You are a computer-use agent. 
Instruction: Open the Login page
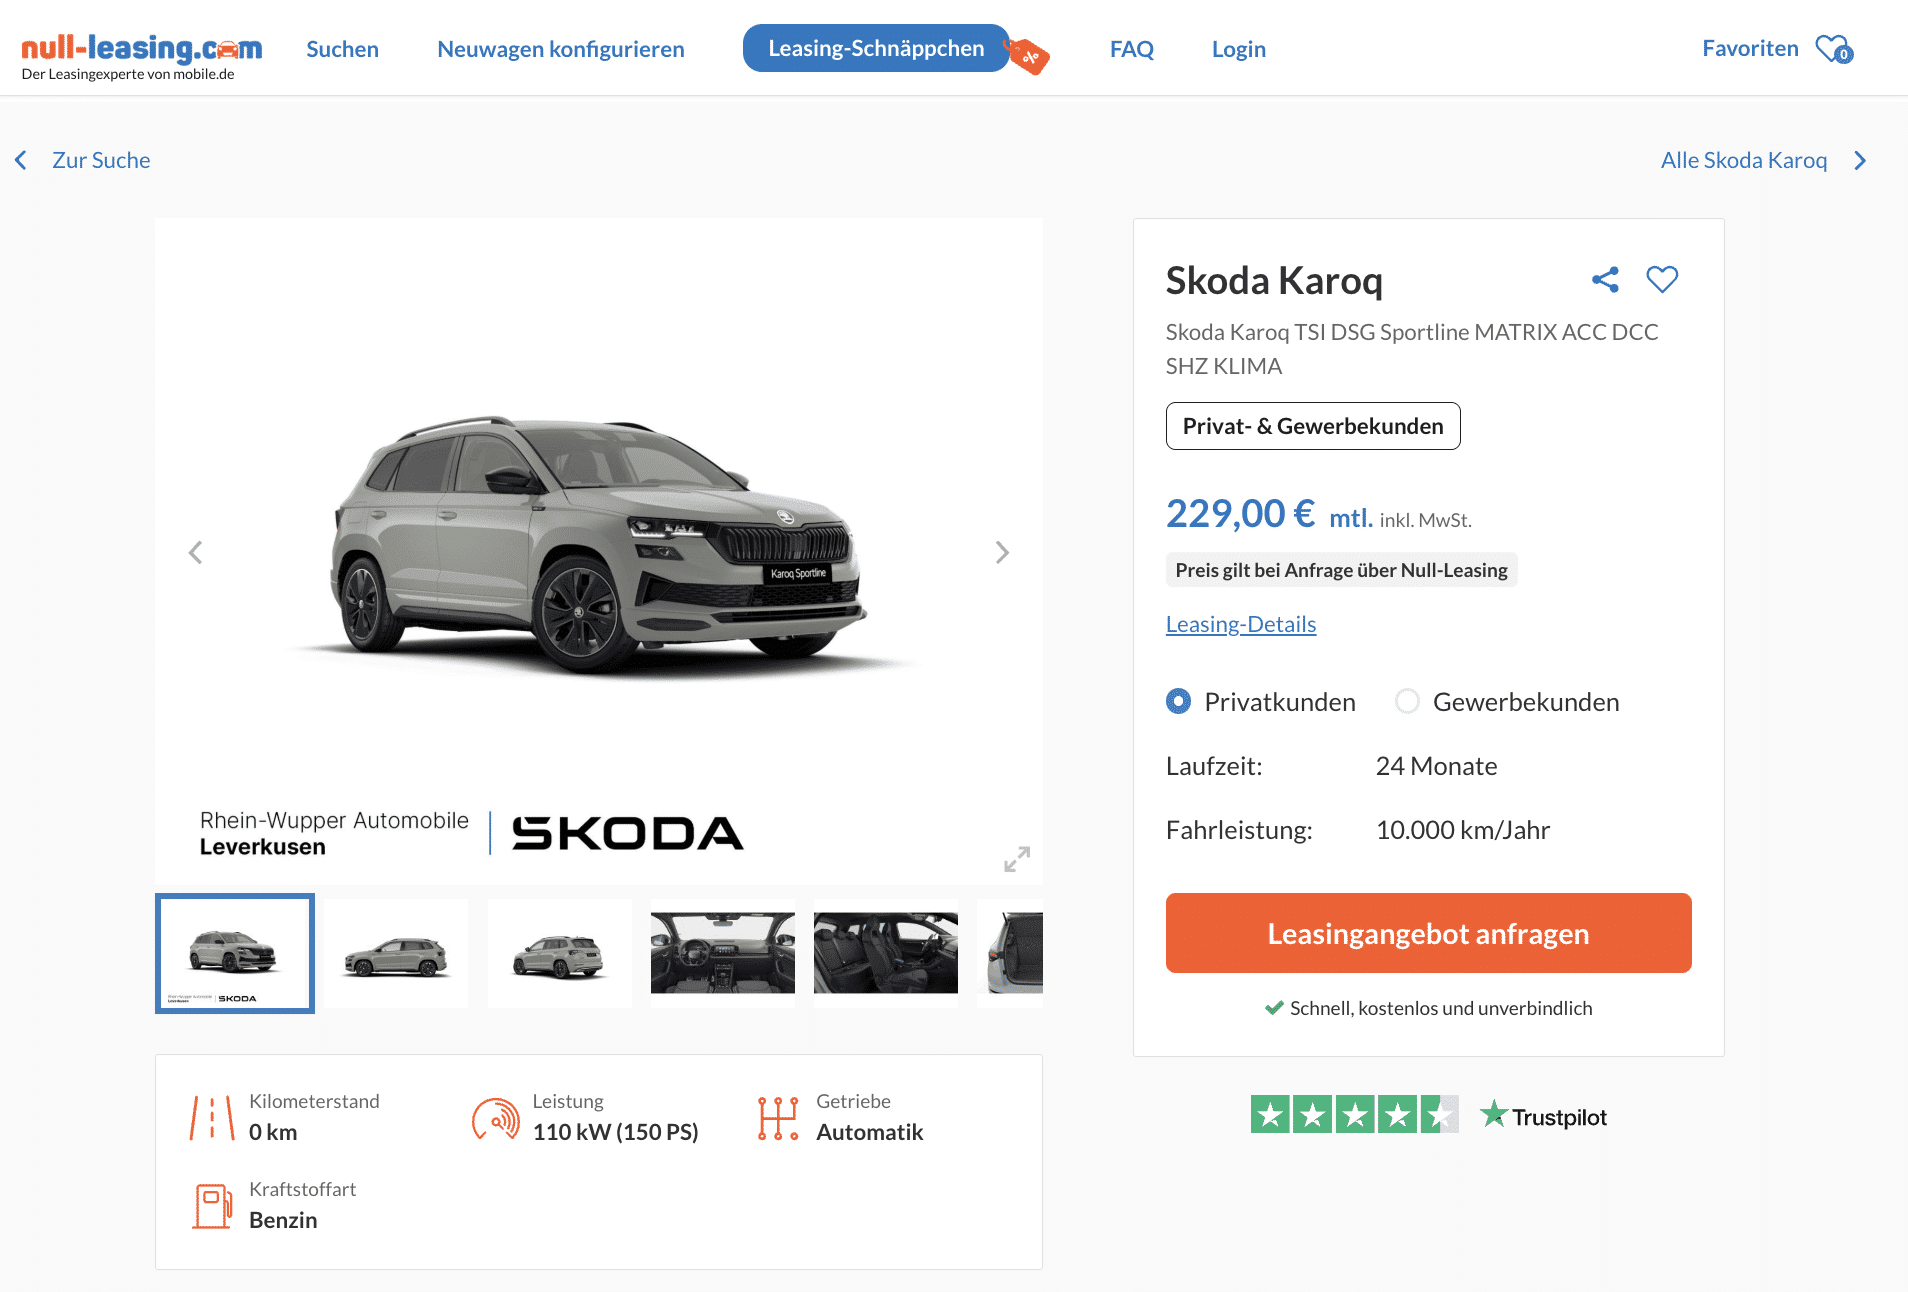(1239, 49)
